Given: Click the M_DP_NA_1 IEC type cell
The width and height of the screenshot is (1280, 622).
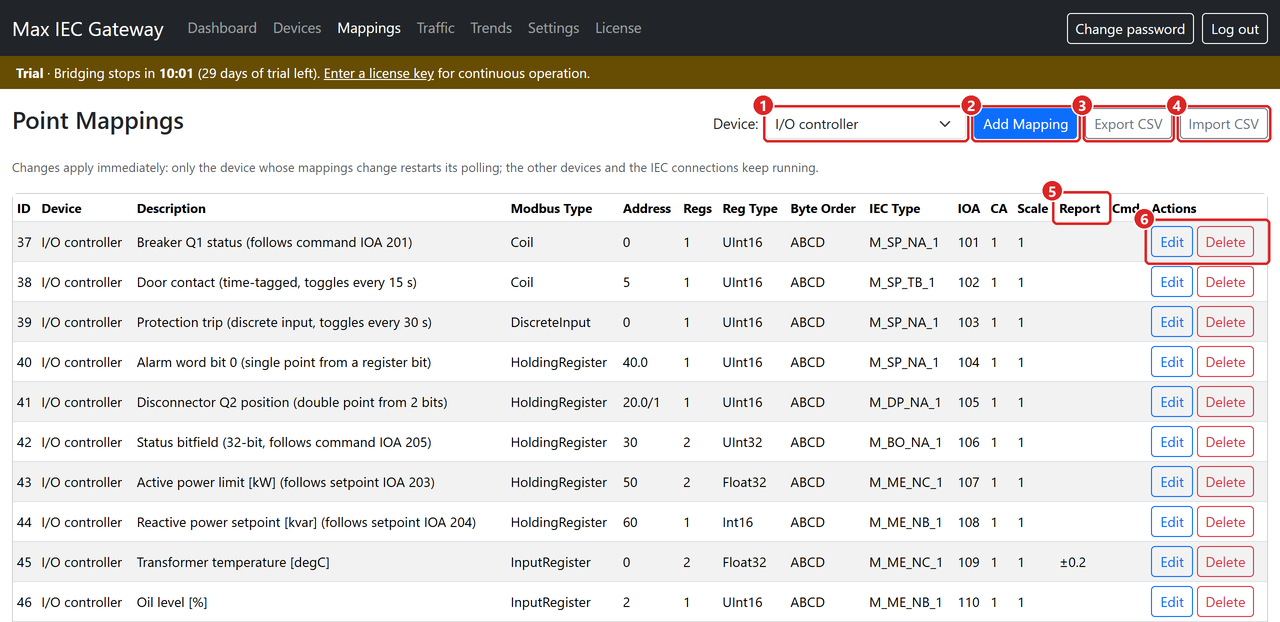Looking at the screenshot, I should coord(905,402).
